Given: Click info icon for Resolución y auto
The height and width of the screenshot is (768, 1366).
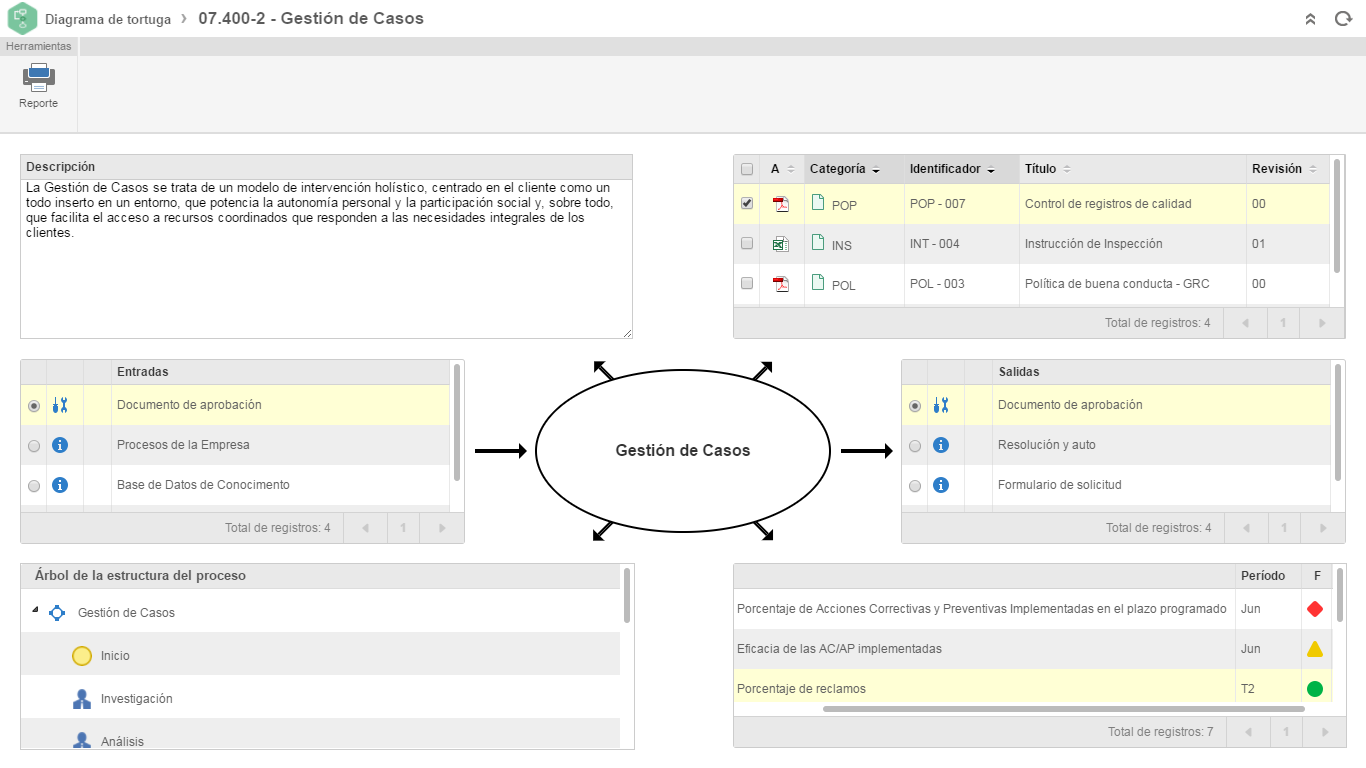Looking at the screenshot, I should 940,445.
